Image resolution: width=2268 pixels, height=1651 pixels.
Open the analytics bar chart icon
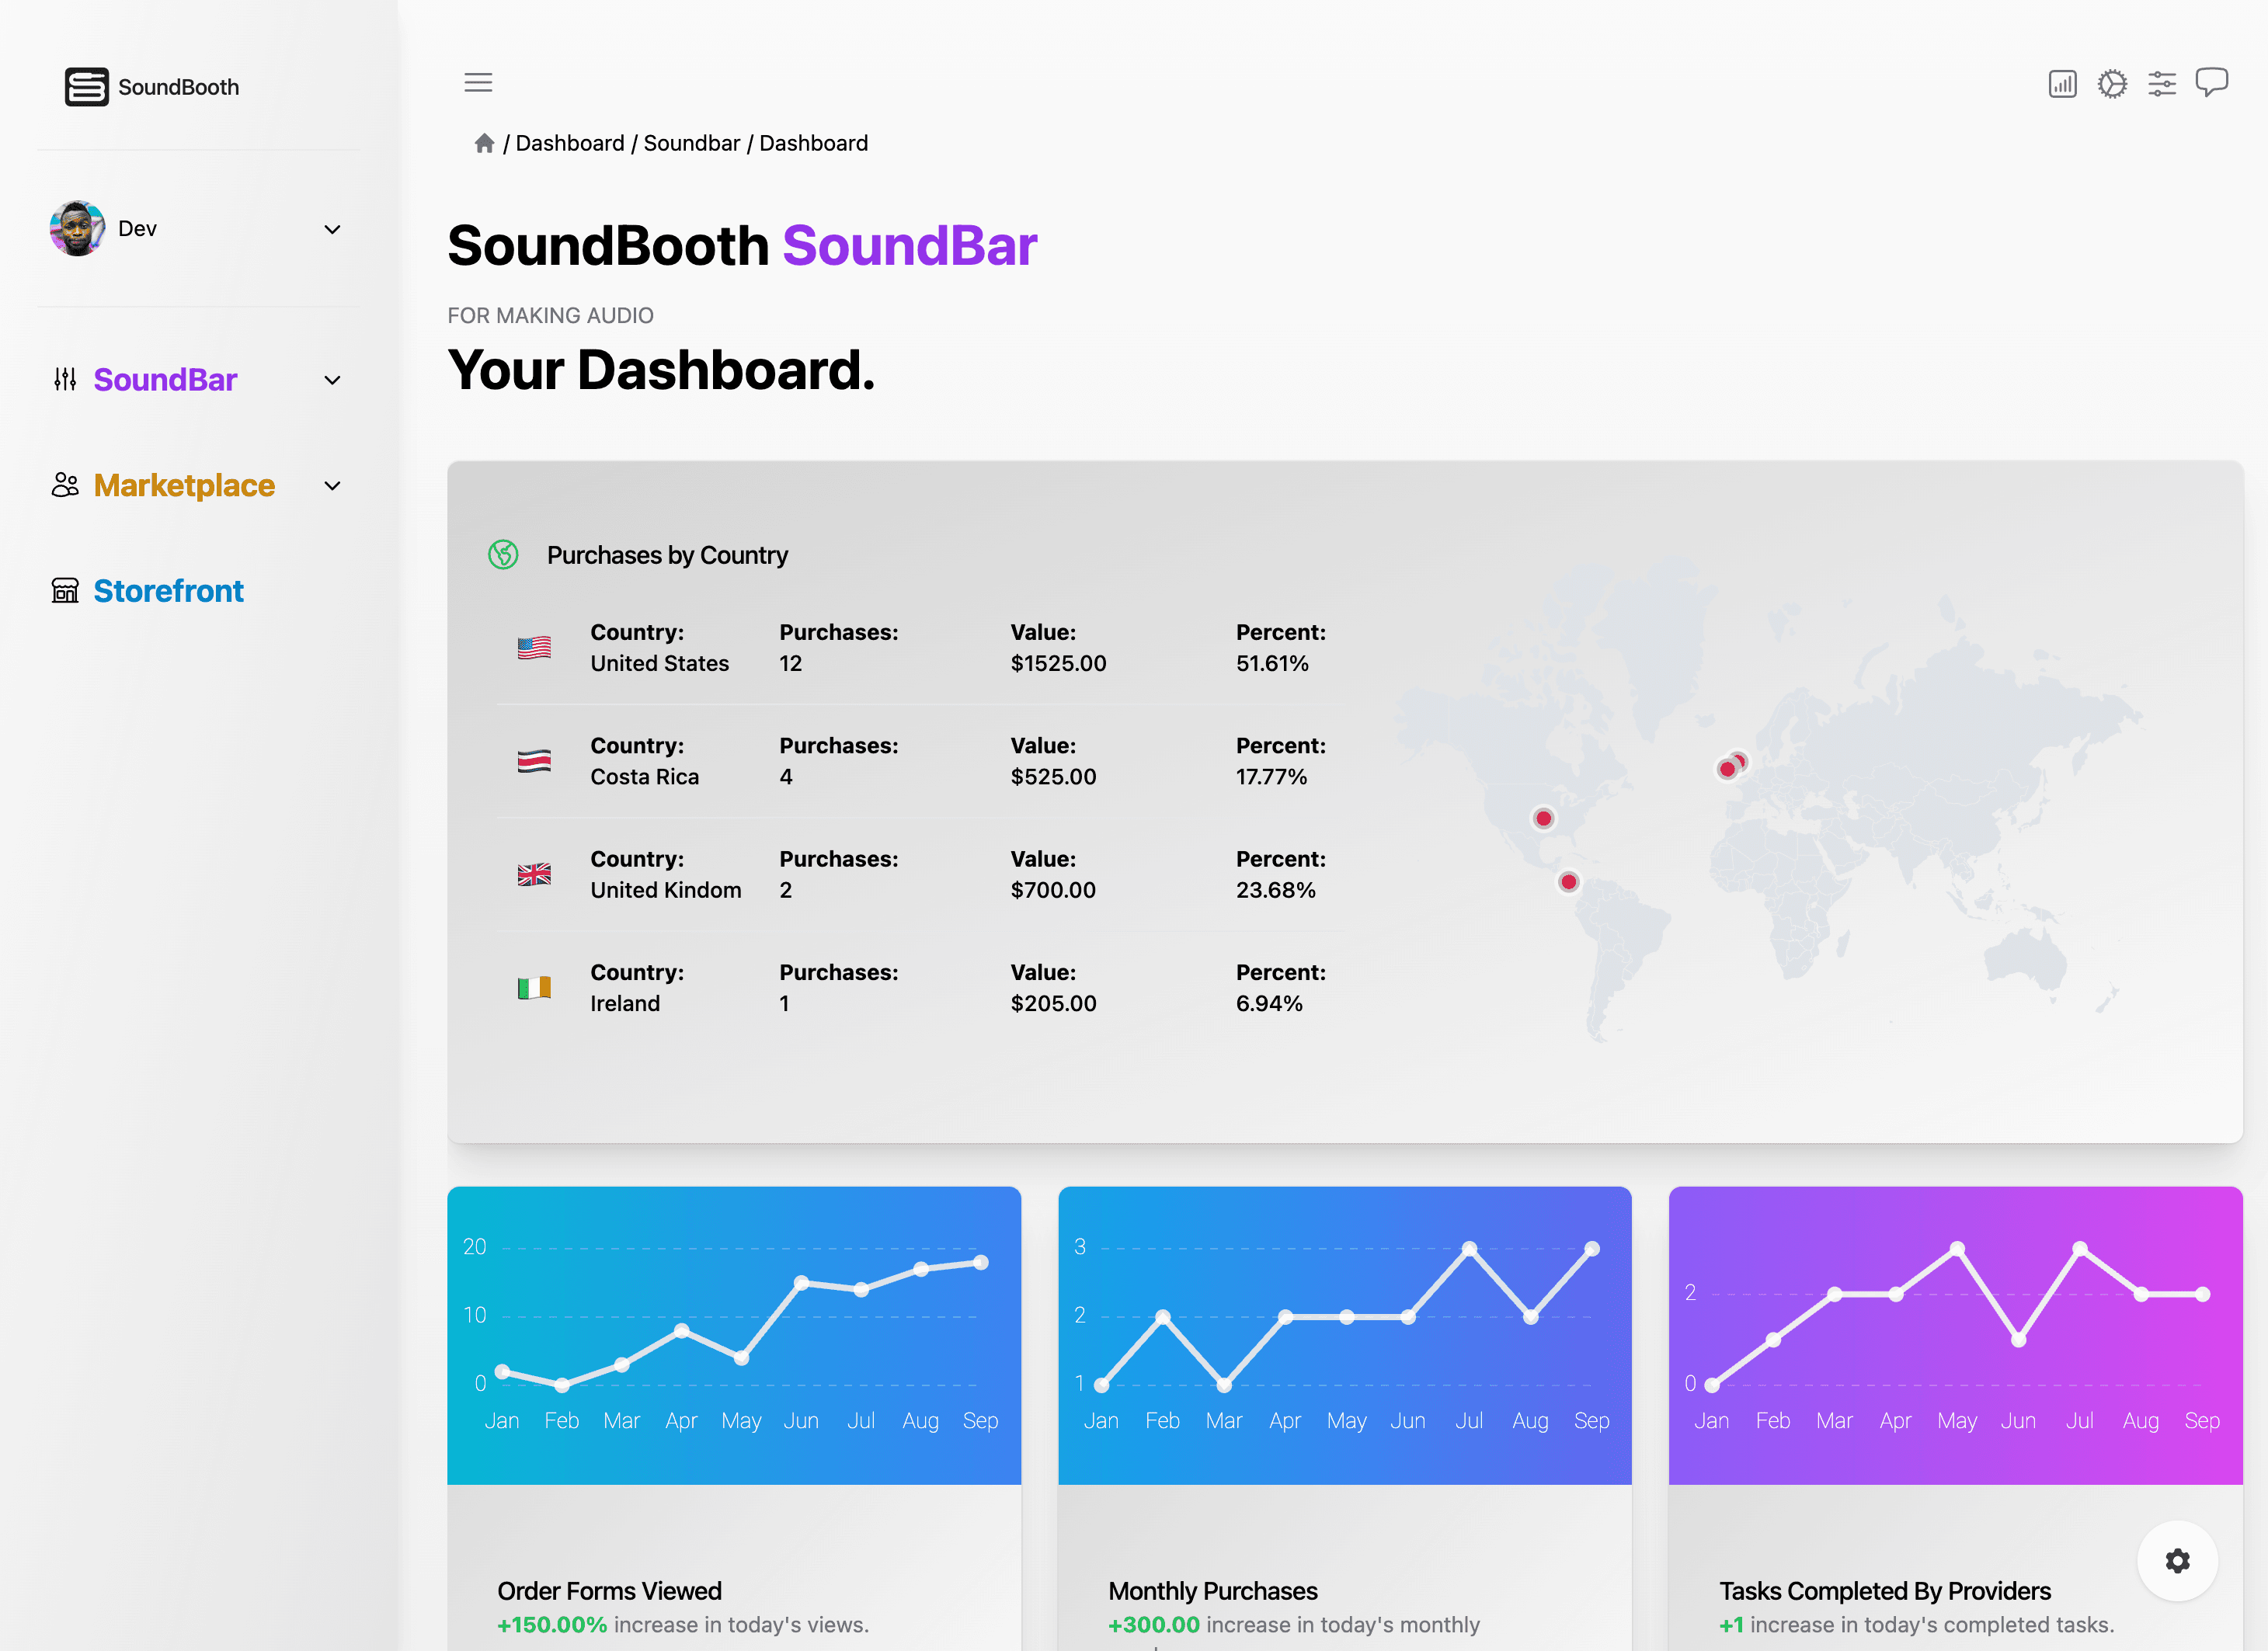click(x=2062, y=83)
